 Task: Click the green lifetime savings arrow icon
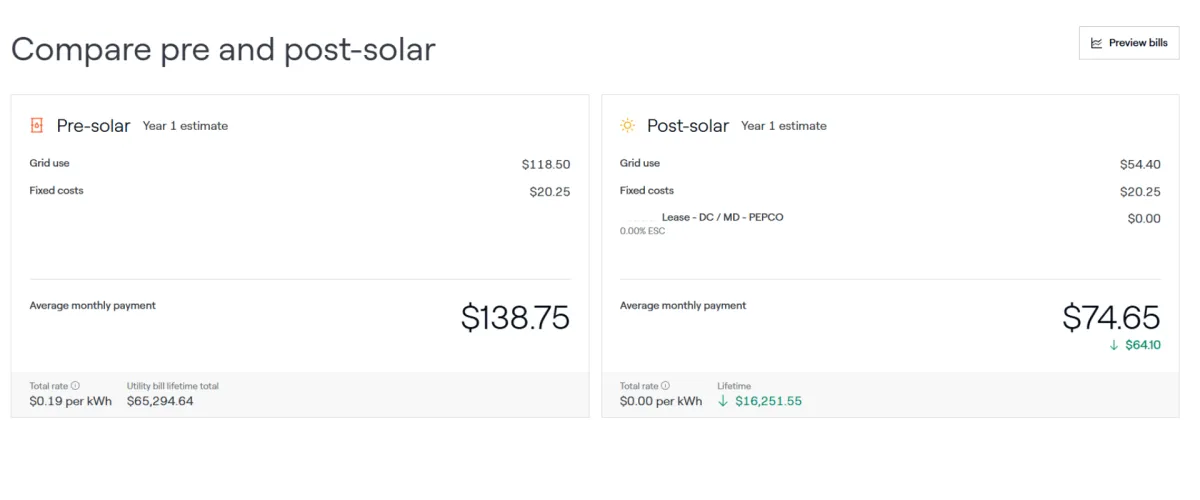723,401
